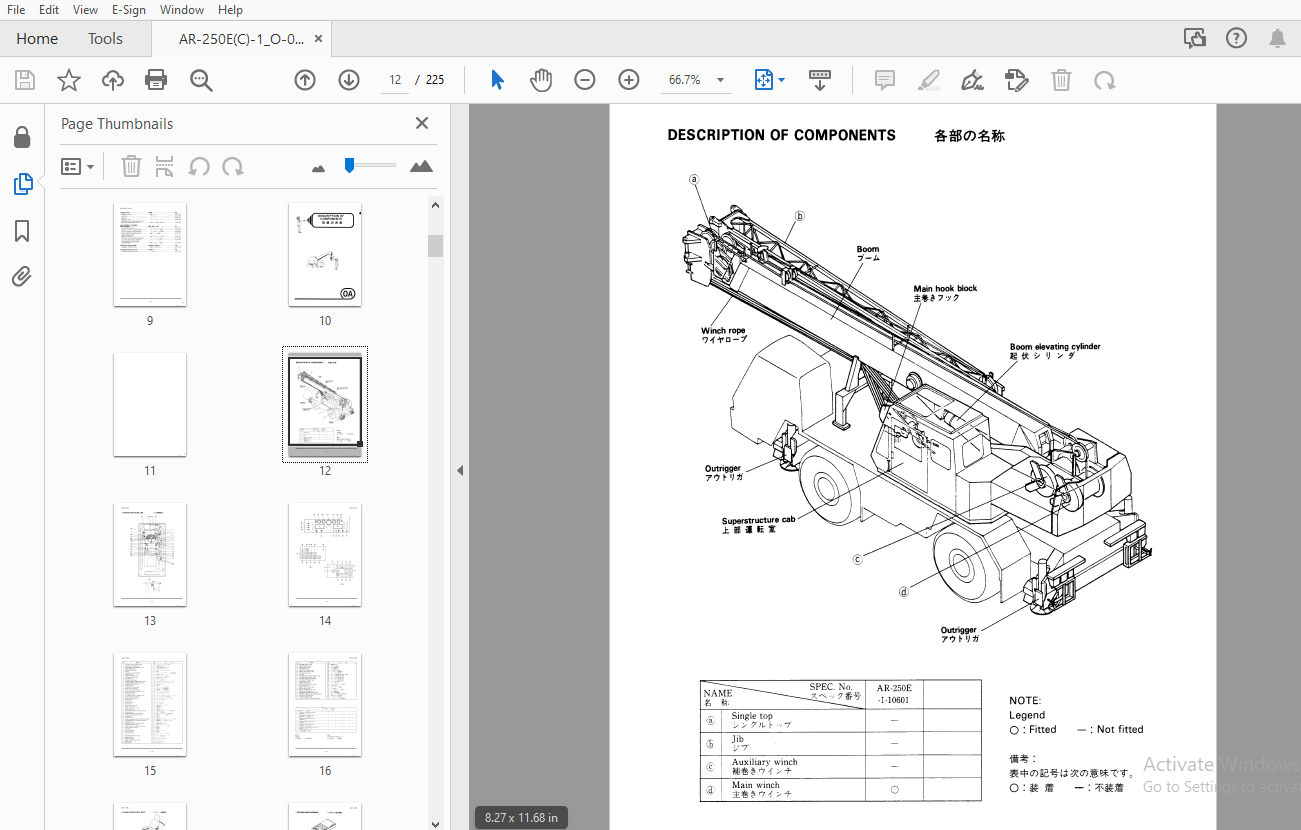Open the Window menu
This screenshot has width=1301, height=830.
(182, 10)
